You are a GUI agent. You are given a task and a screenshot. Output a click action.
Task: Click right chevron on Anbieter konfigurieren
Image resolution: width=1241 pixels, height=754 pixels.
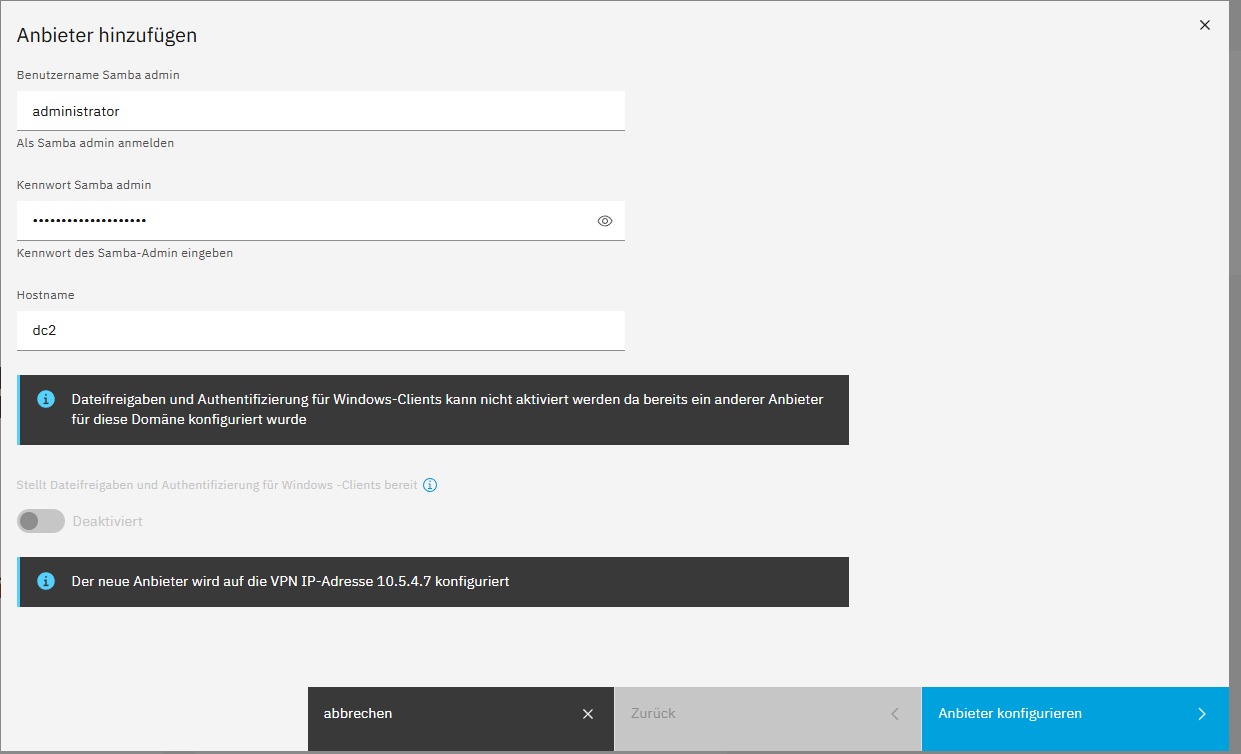pos(1201,714)
